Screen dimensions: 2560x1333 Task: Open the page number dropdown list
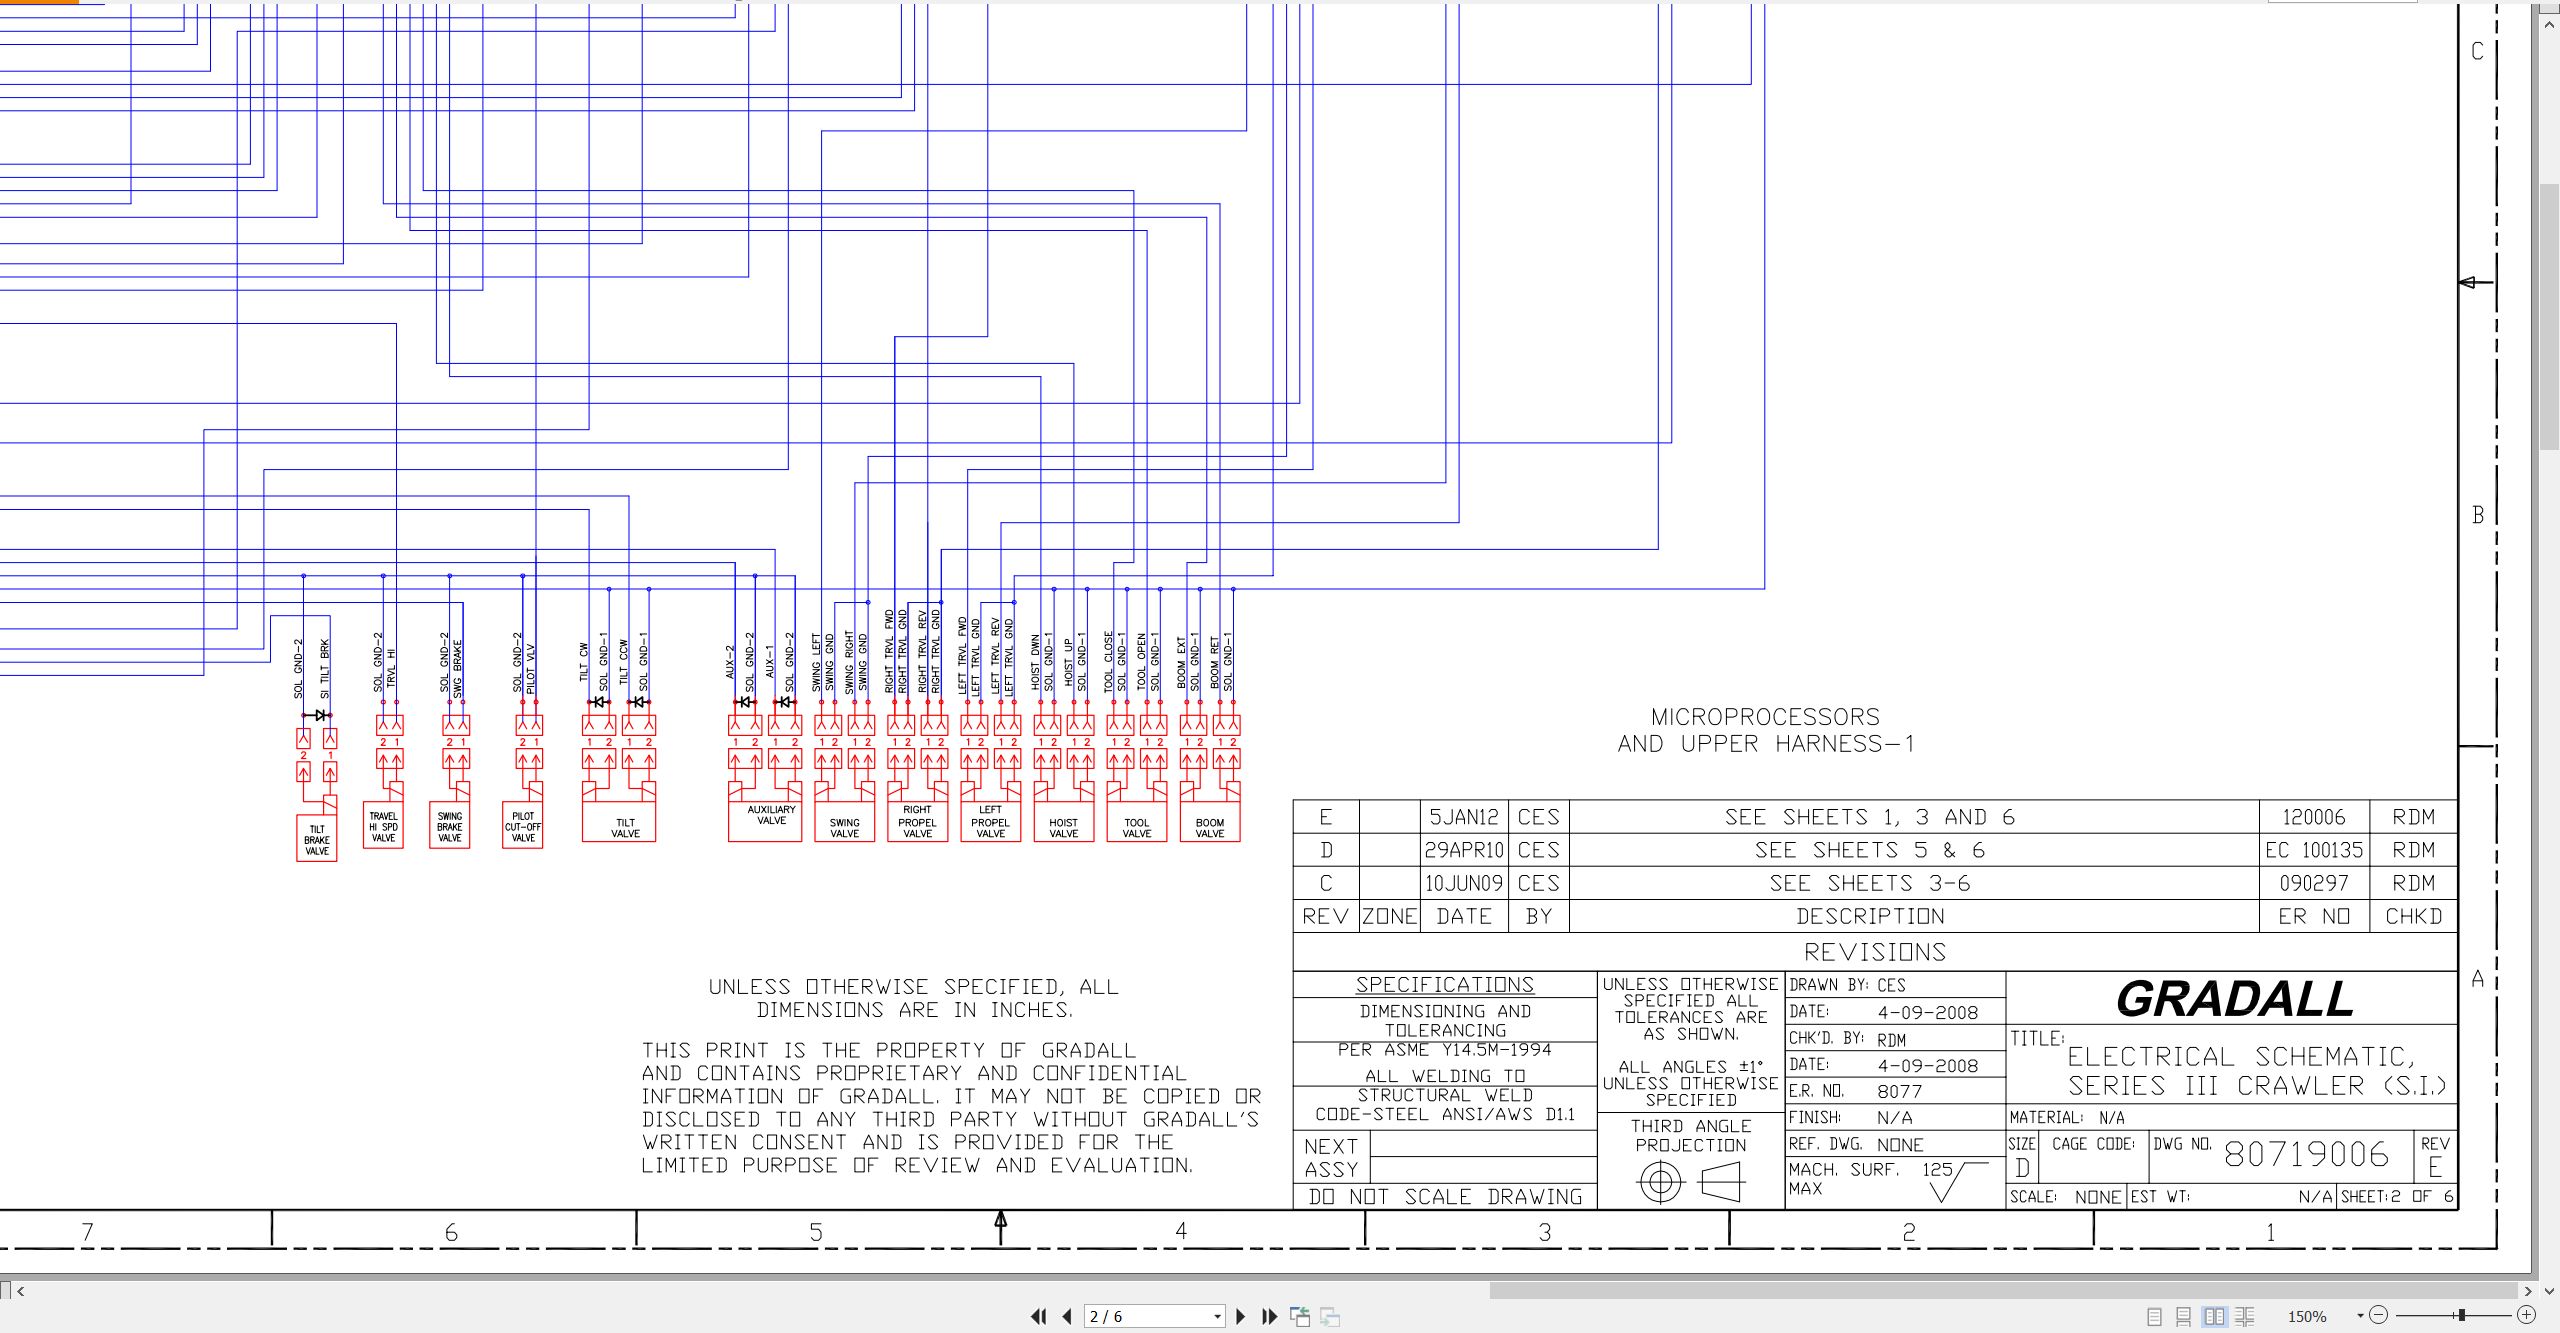coord(1217,1317)
